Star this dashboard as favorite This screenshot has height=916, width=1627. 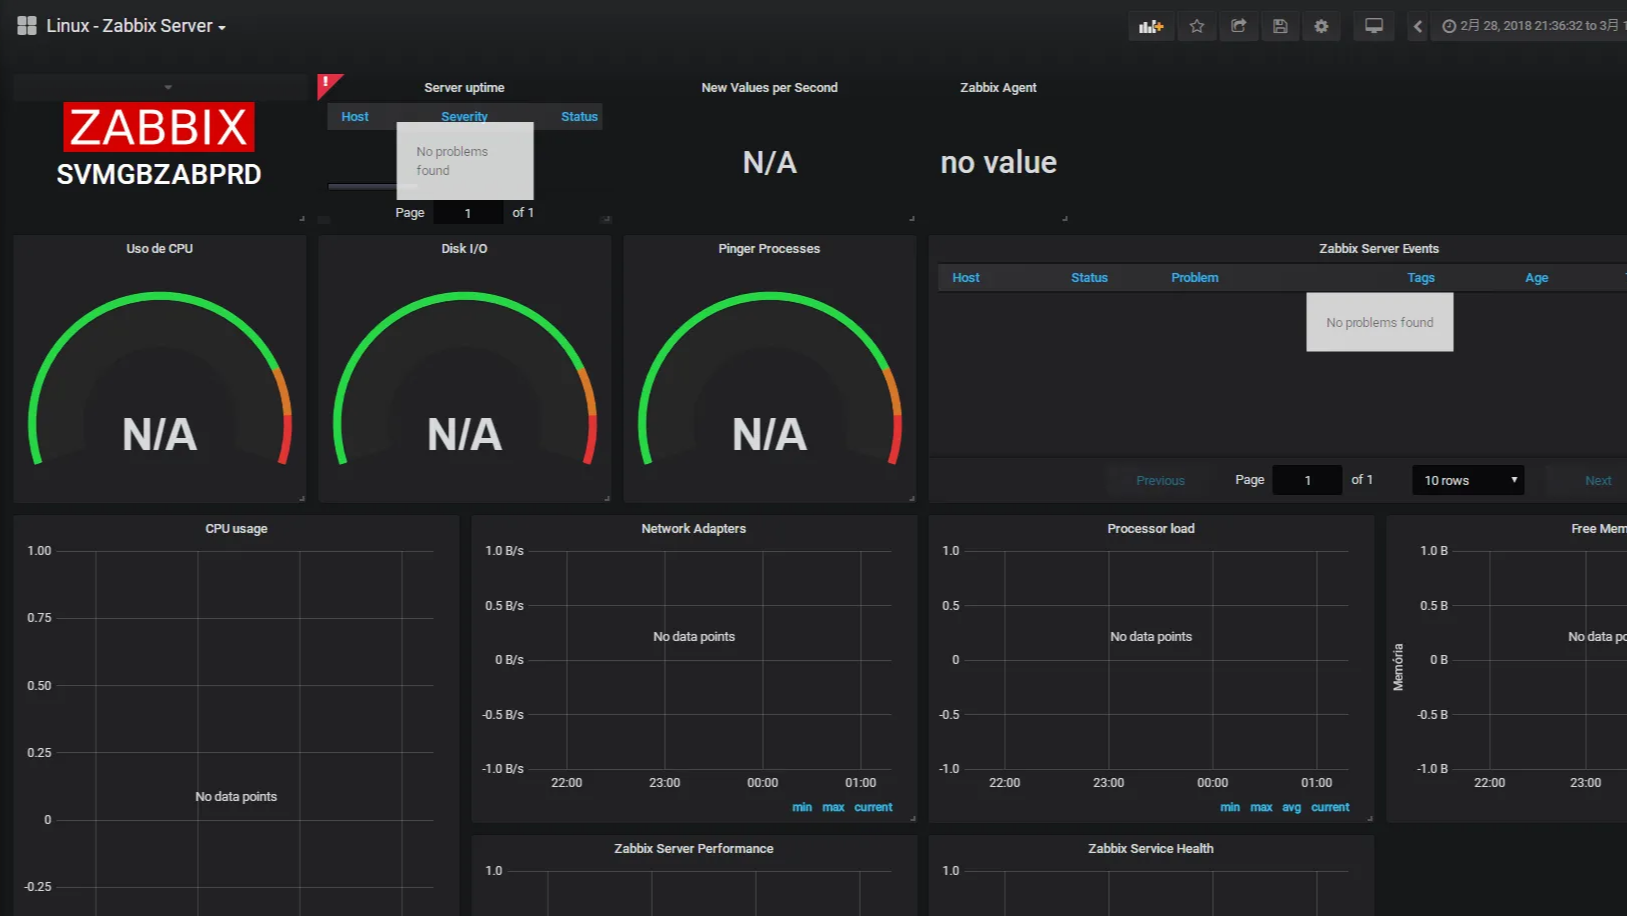pos(1197,26)
